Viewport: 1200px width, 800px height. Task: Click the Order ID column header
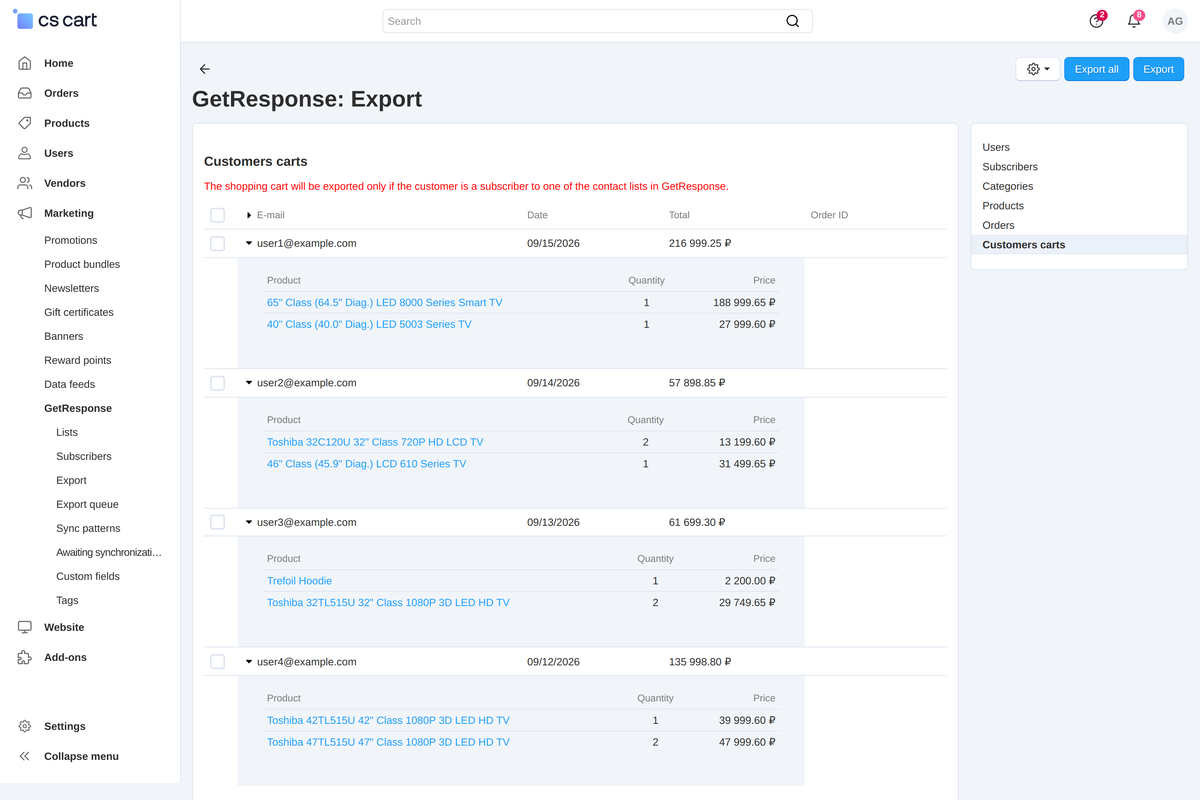829,215
